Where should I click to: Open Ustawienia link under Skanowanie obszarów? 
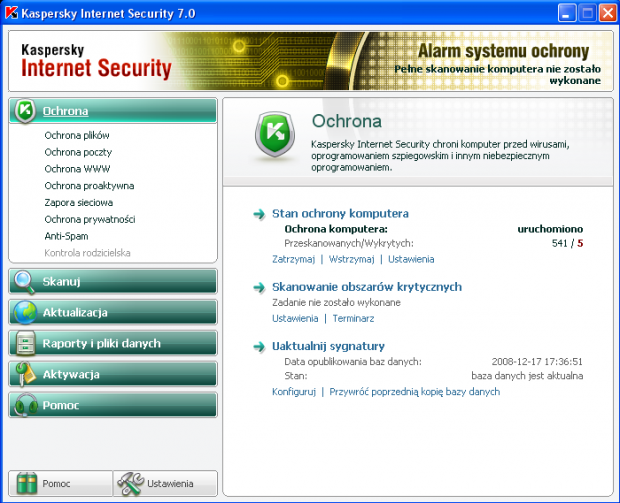pyautogui.click(x=295, y=318)
